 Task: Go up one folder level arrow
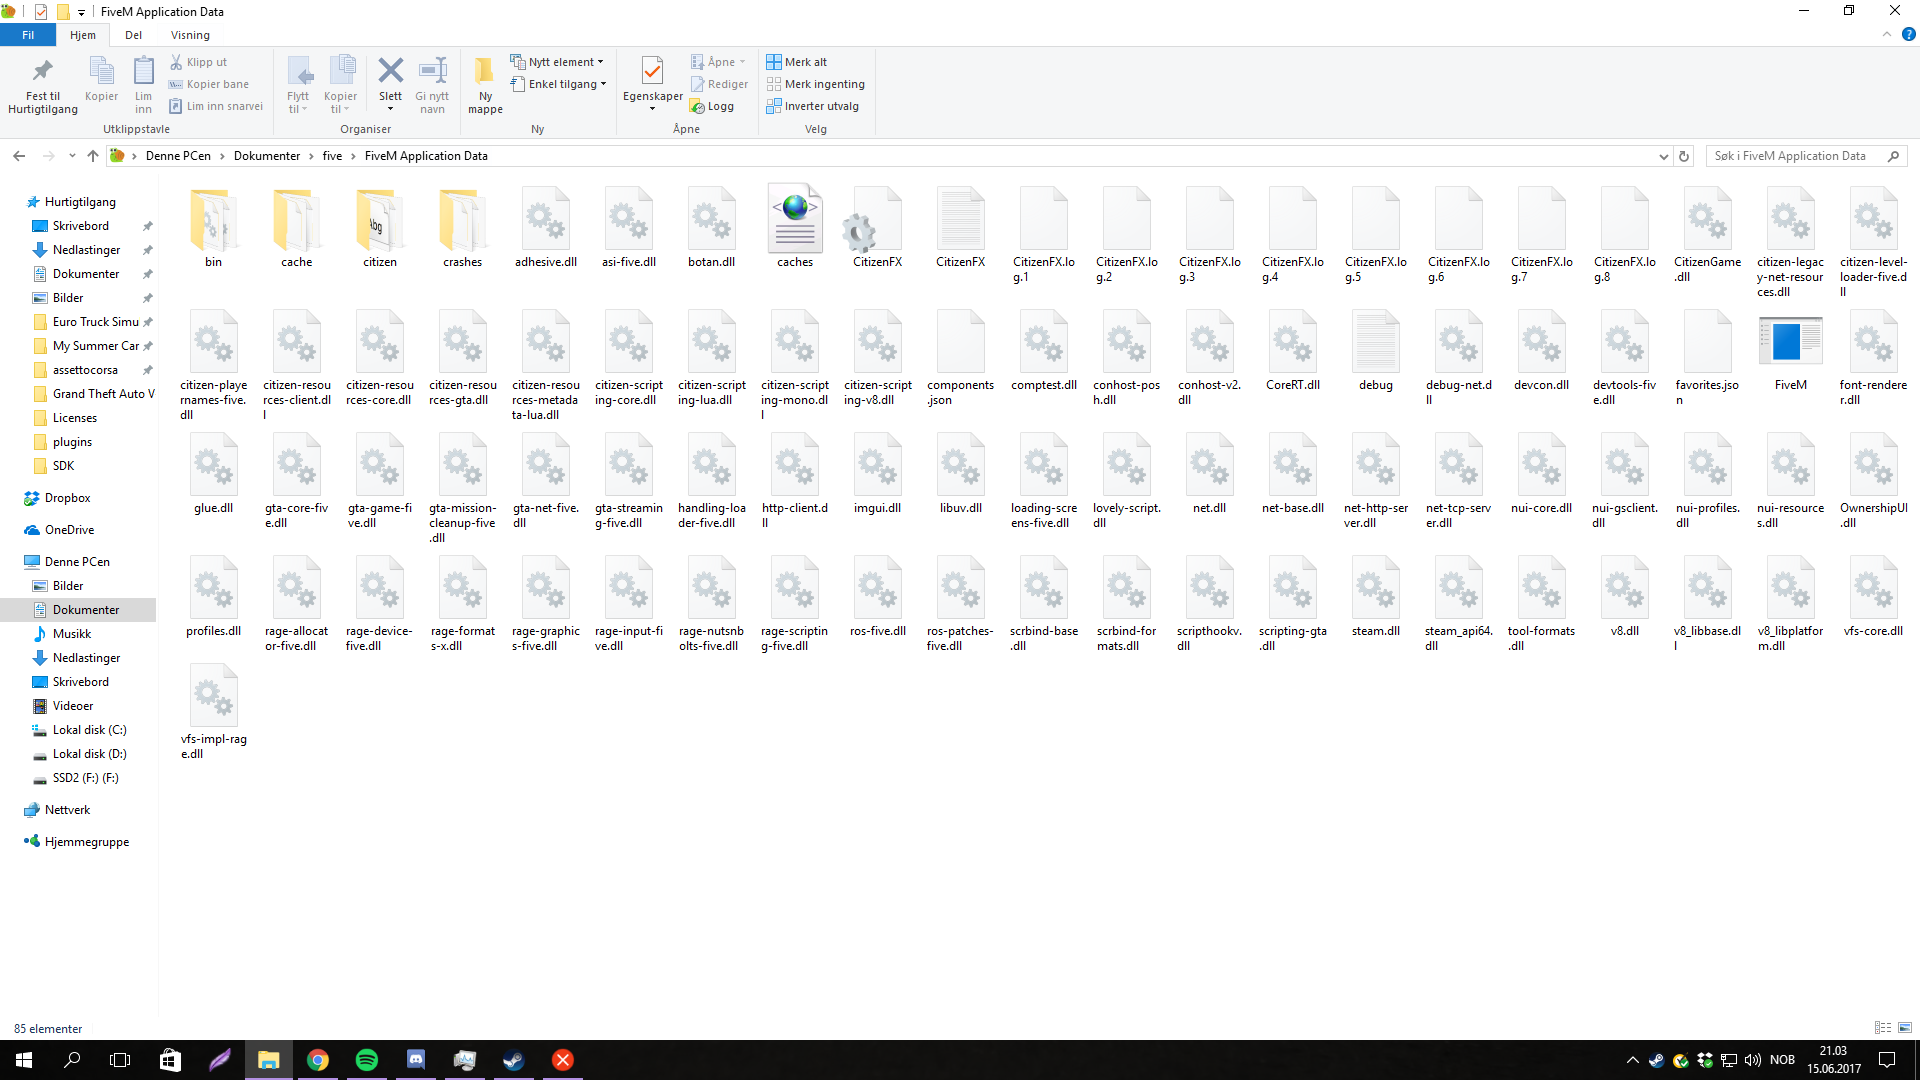tap(93, 156)
